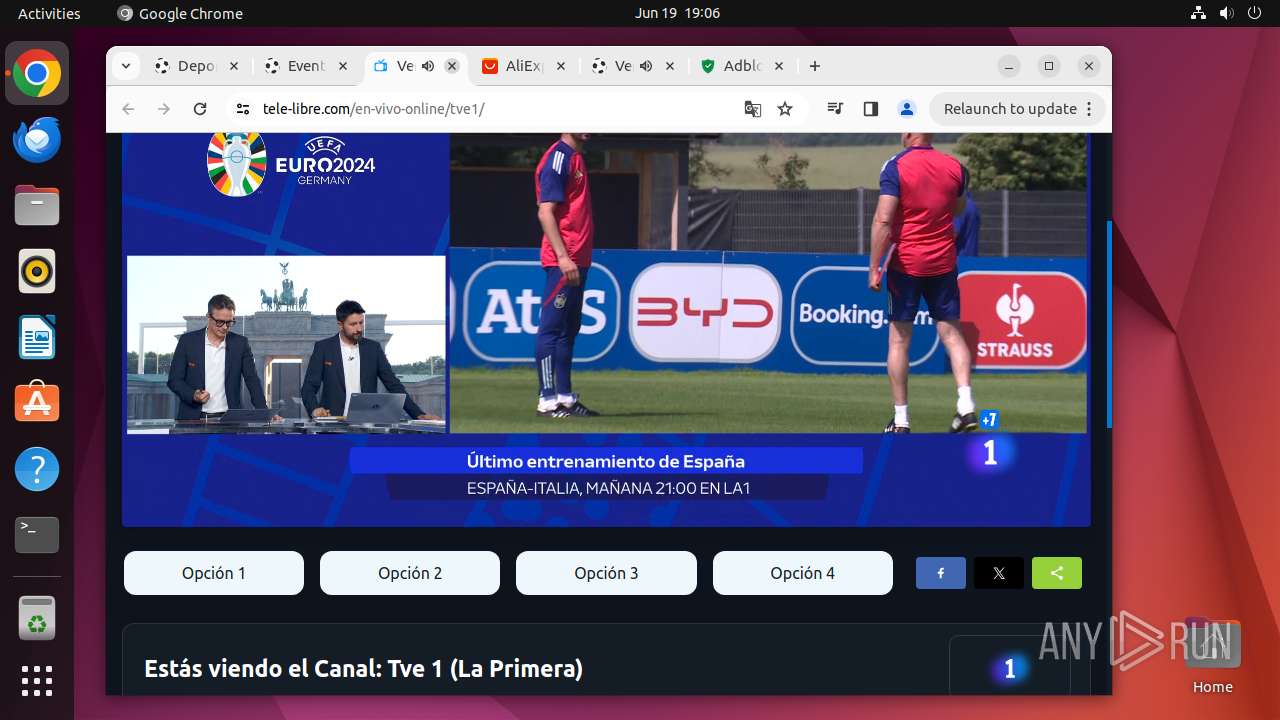This screenshot has width=1280, height=720.
Task: Click the Tve 1 channel logo thumbnail
Action: click(1009, 668)
